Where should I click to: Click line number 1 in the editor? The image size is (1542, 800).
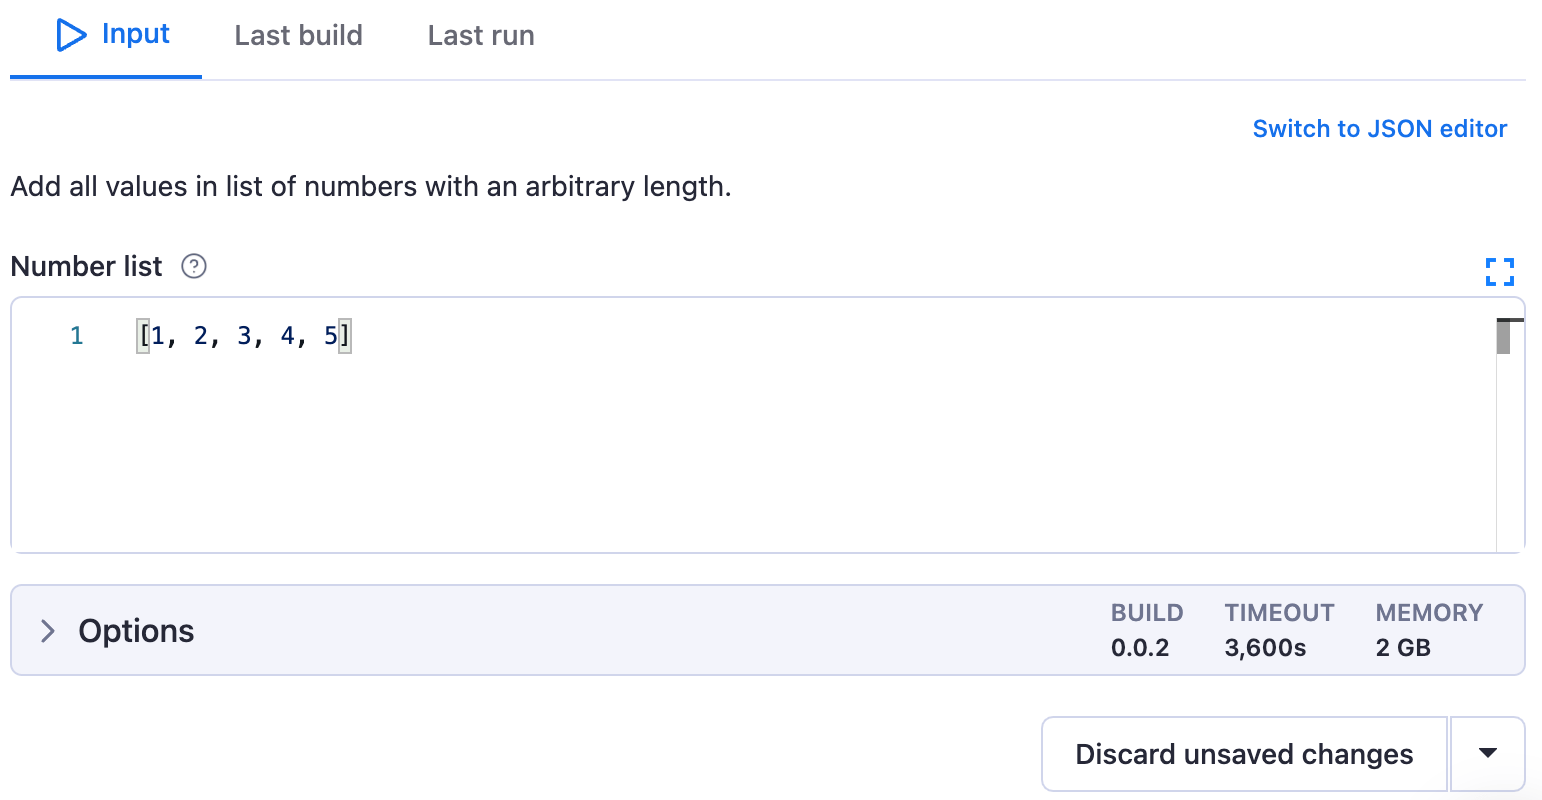[77, 335]
